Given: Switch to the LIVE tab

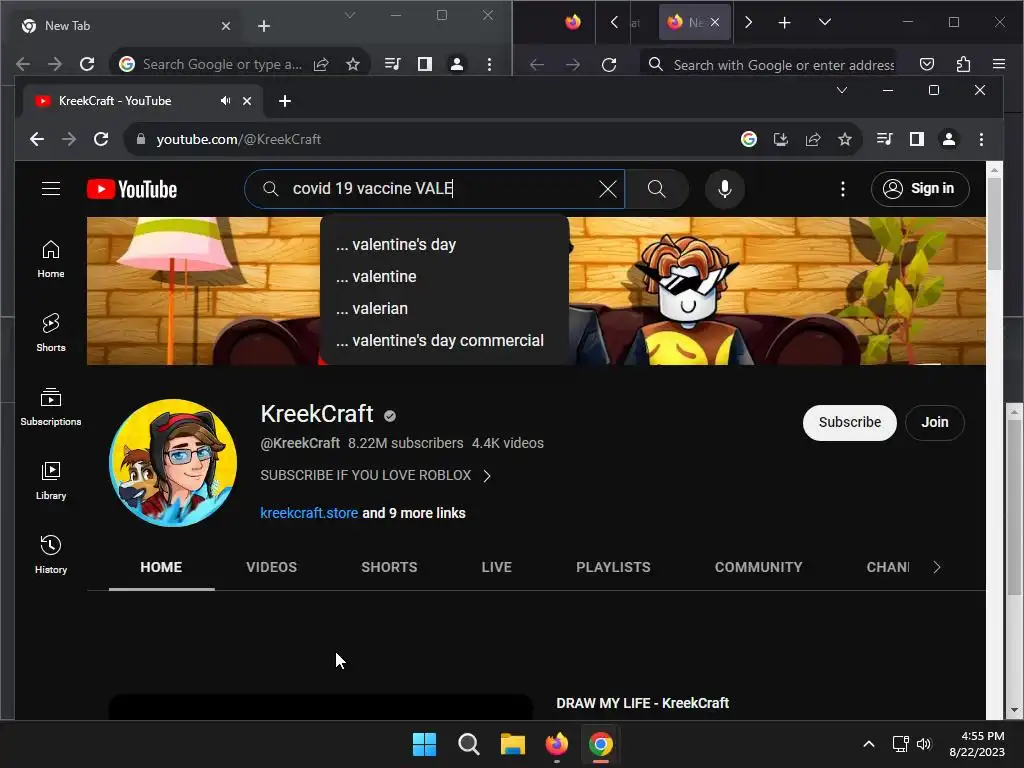Looking at the screenshot, I should pos(496,567).
